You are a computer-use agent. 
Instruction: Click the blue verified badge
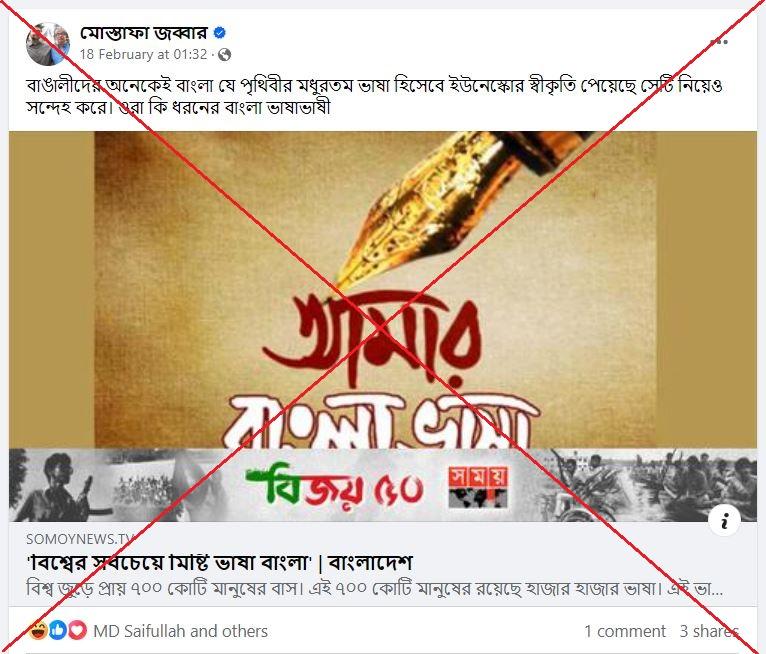tap(220, 33)
